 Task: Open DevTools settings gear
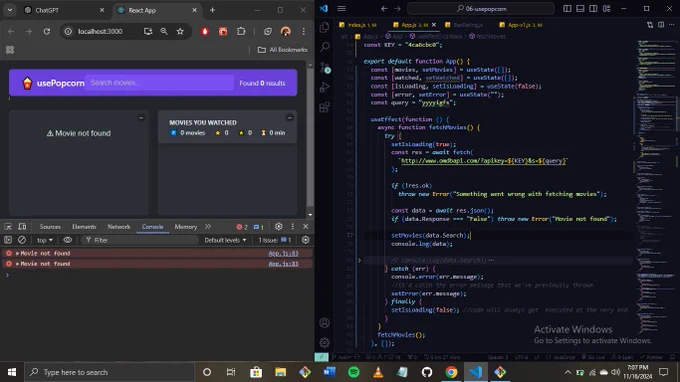tap(278, 227)
